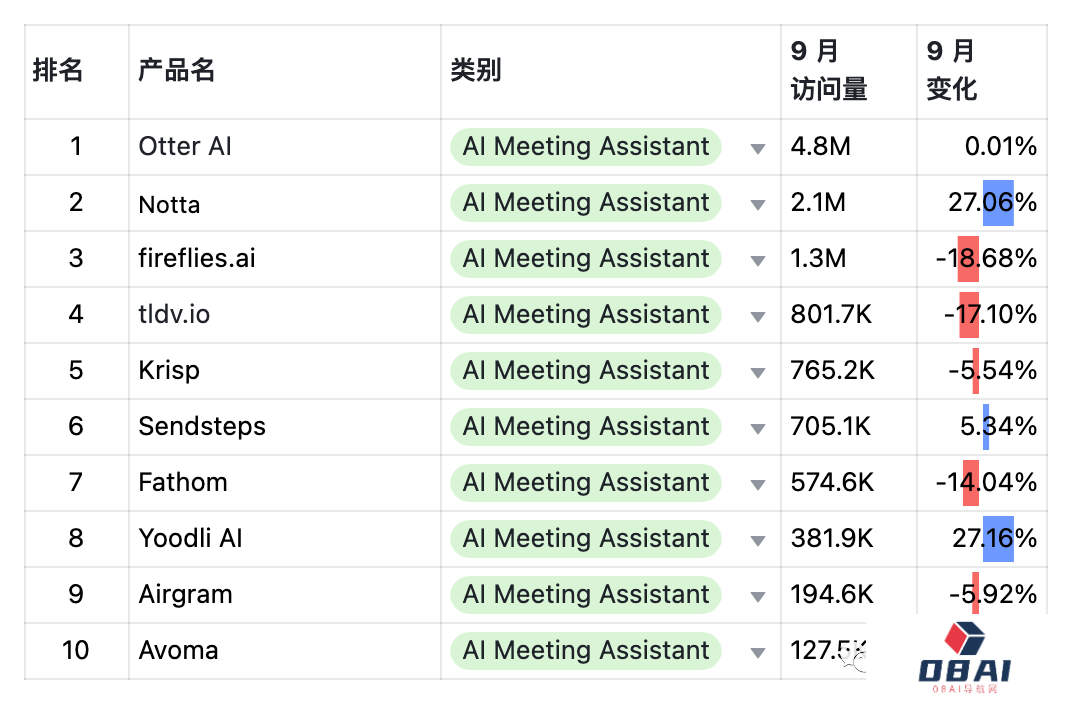Open the Sendsteps row category dropdown arrow

(x=757, y=429)
